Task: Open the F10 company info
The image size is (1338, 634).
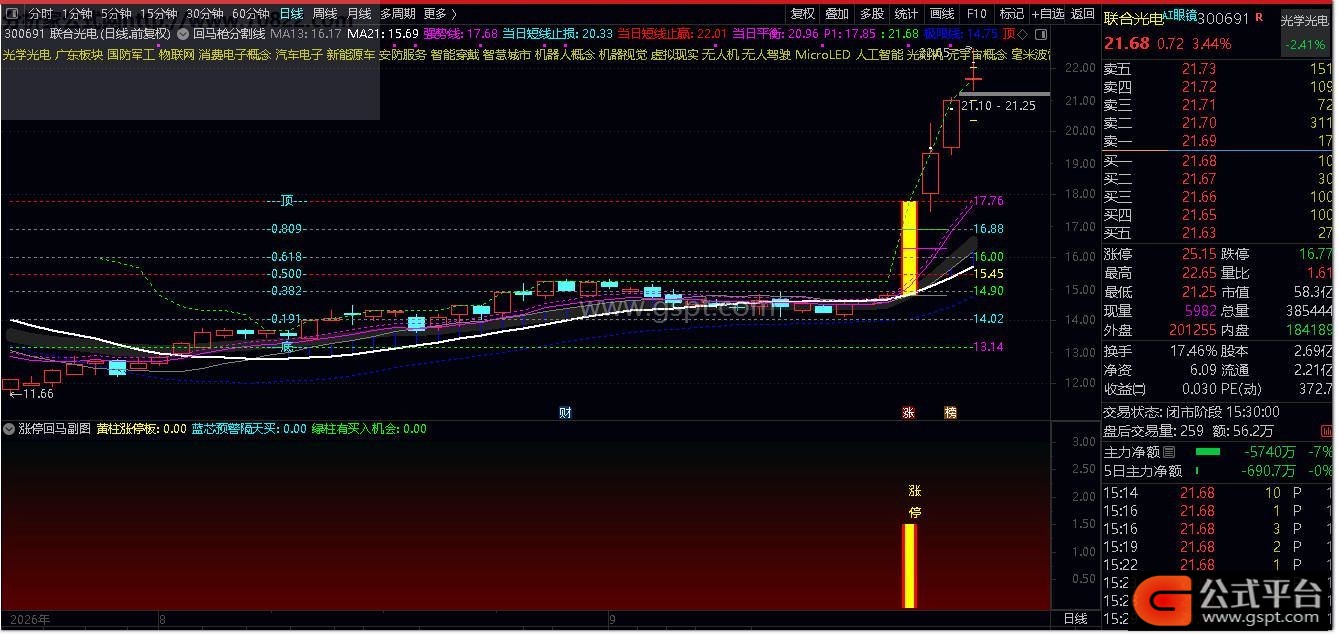Action: coord(977,14)
